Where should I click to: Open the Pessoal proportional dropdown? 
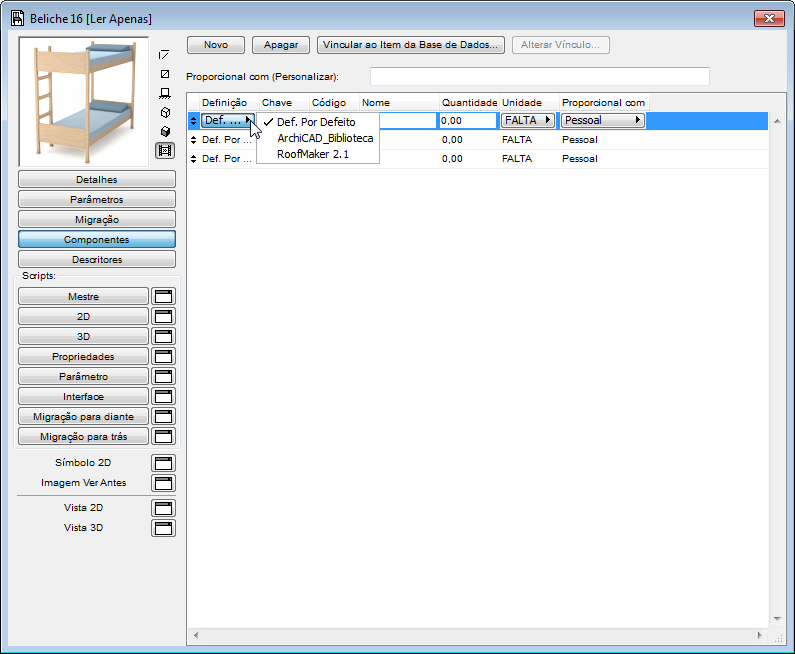[x=603, y=121]
